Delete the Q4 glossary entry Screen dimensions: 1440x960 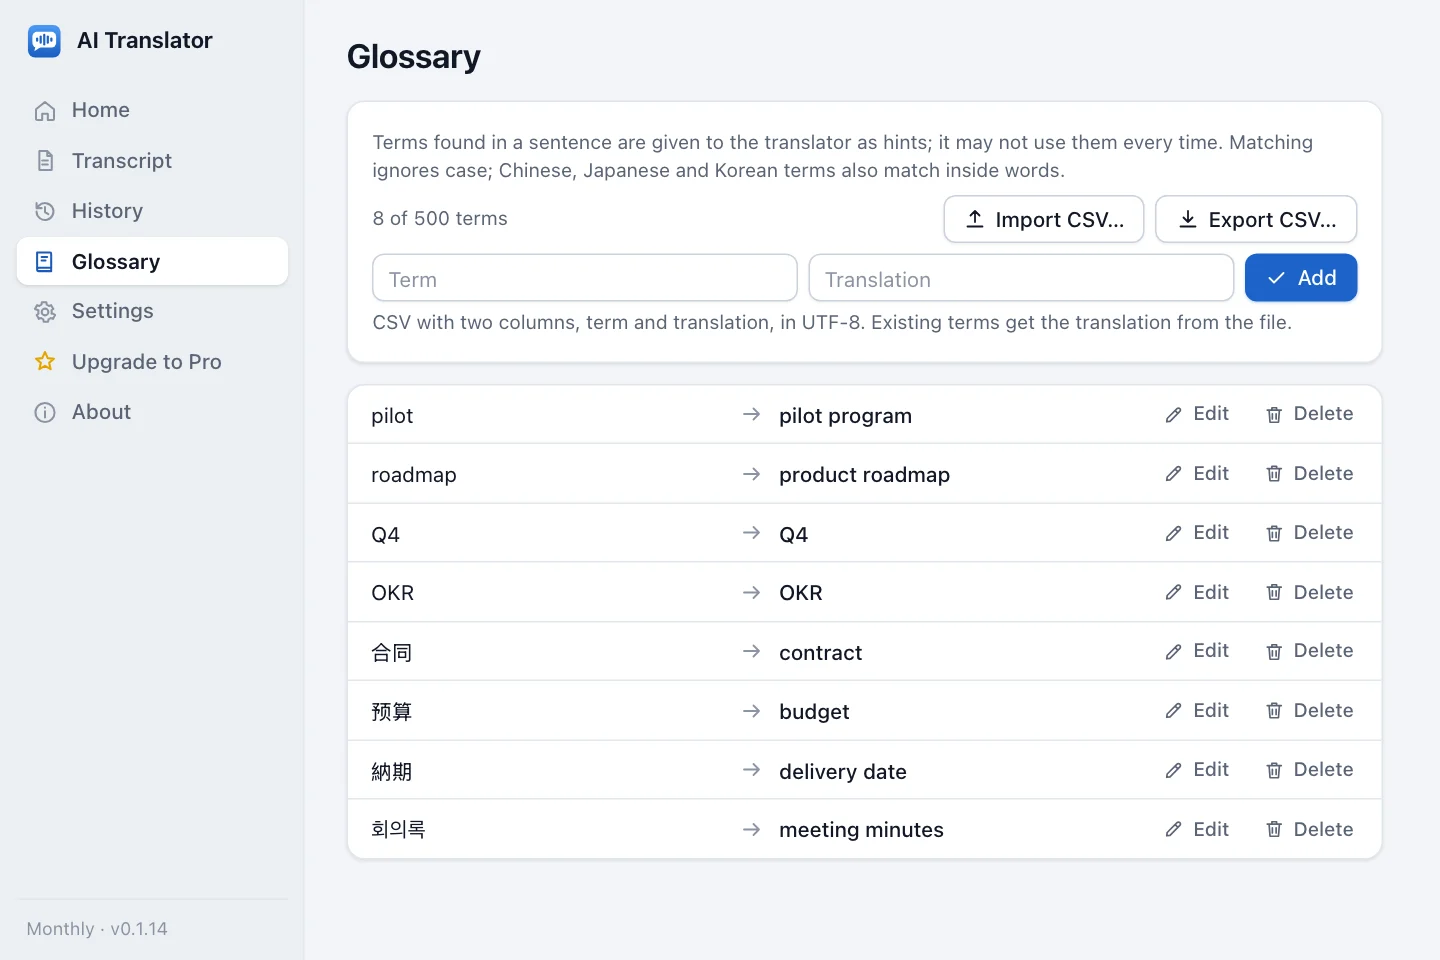click(1309, 533)
